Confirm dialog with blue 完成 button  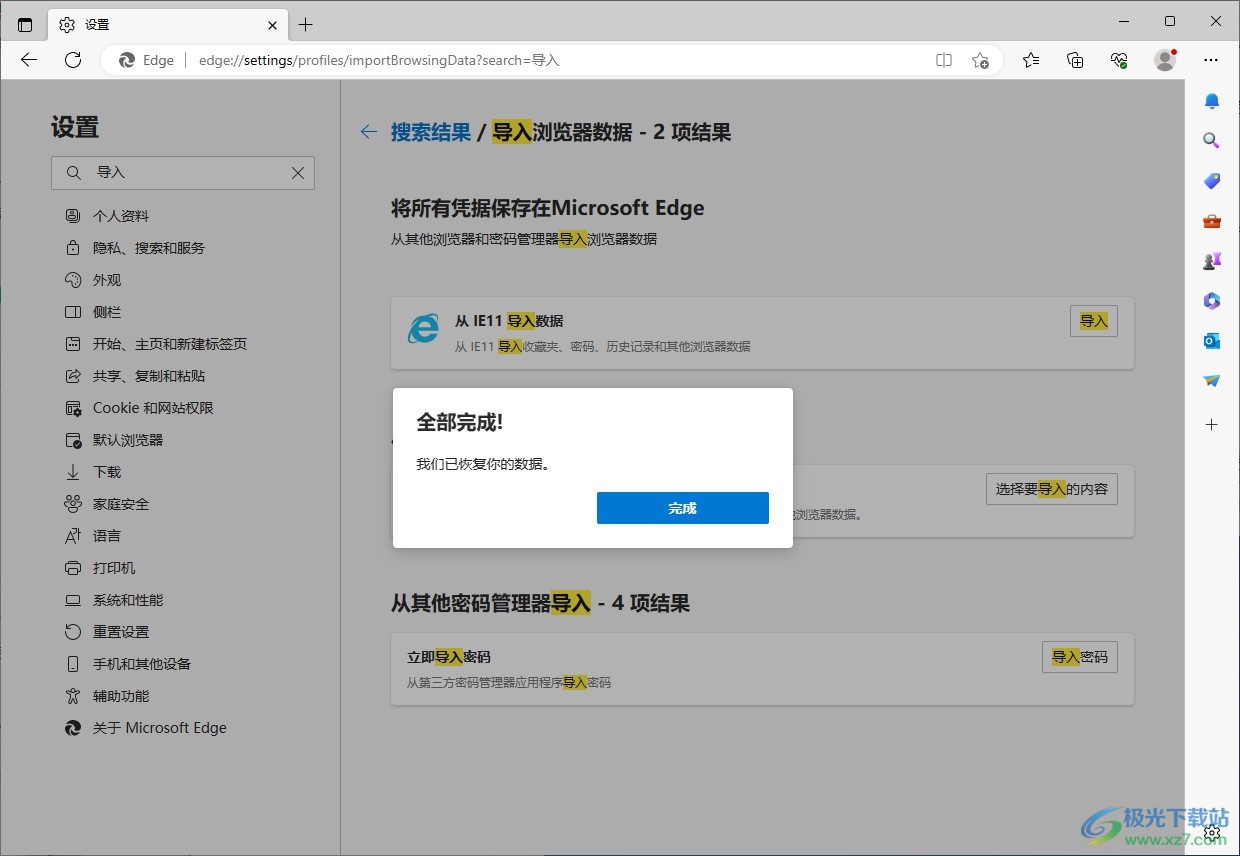point(683,508)
